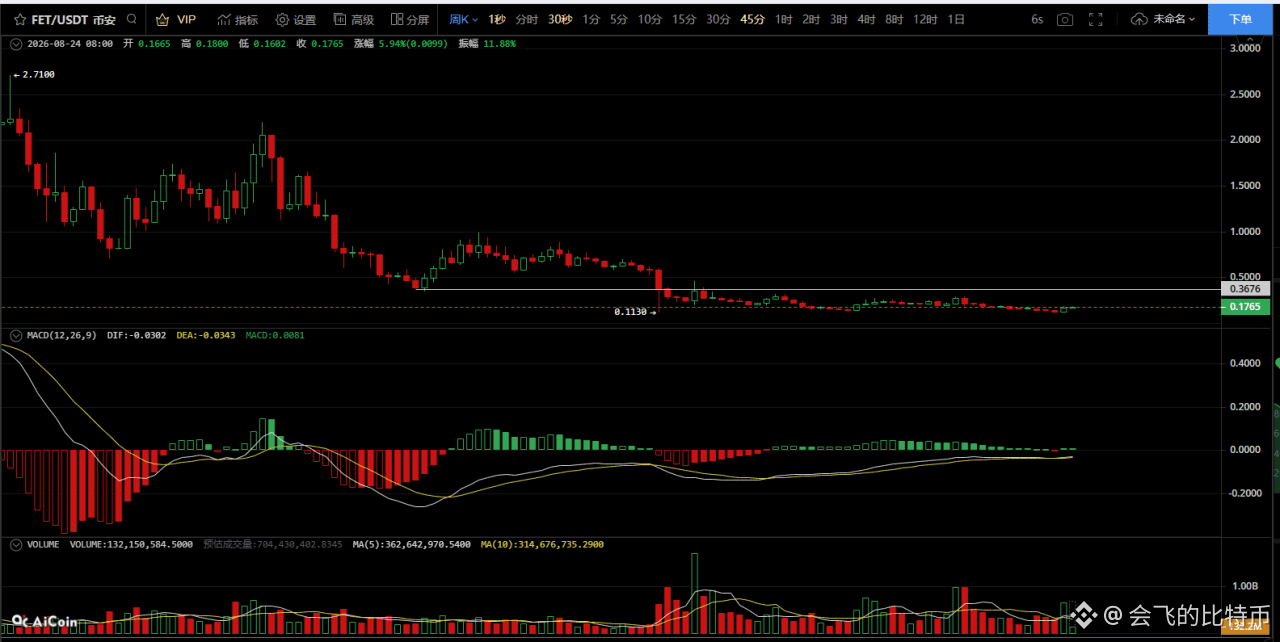Open the 设置 gear settings
1280x642 pixels.
coord(296,19)
